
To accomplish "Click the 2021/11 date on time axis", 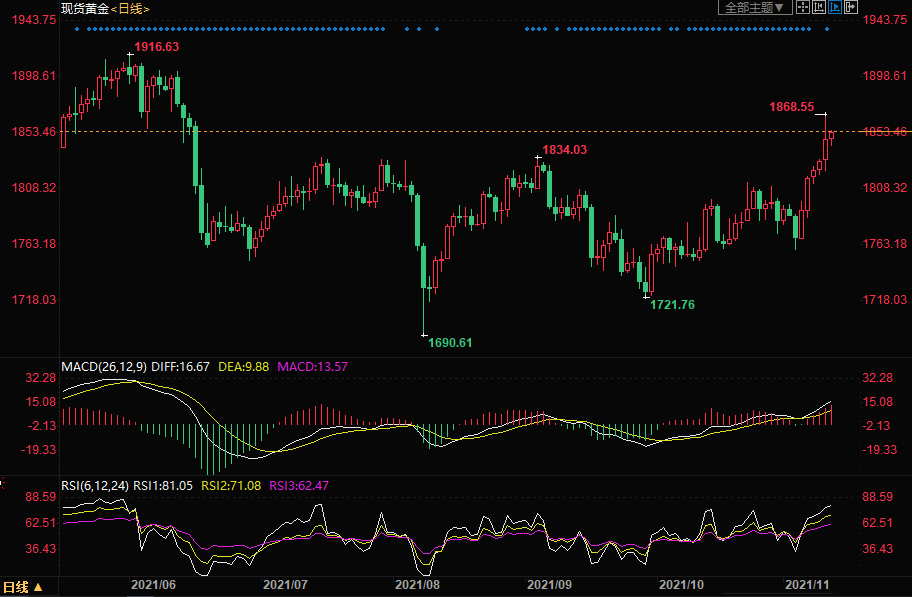I will tap(808, 583).
